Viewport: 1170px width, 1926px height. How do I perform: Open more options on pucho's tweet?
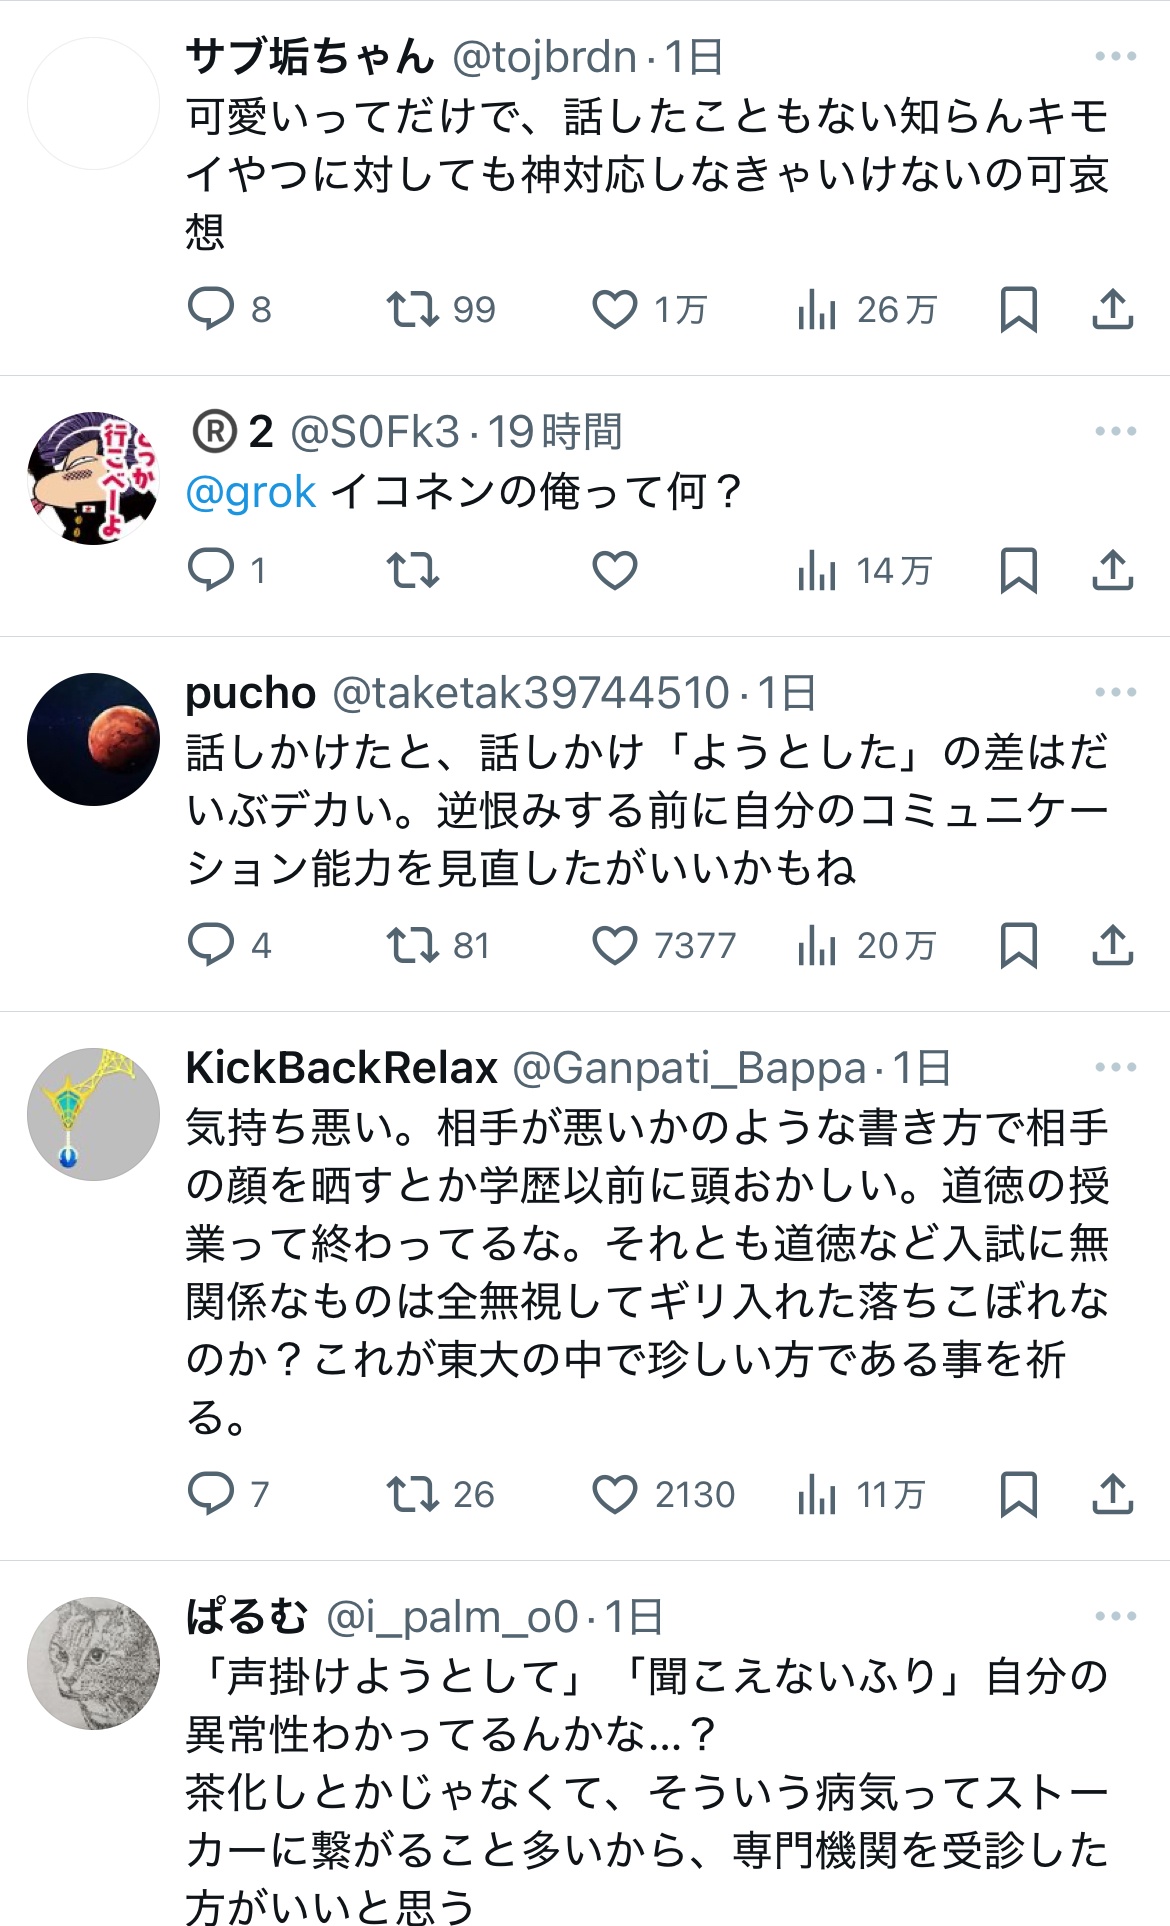(1115, 692)
